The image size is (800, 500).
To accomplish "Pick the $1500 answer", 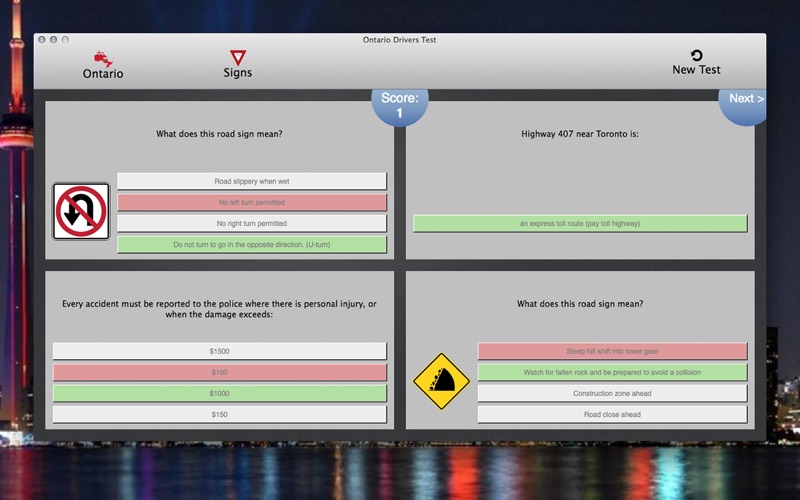I will click(219, 351).
